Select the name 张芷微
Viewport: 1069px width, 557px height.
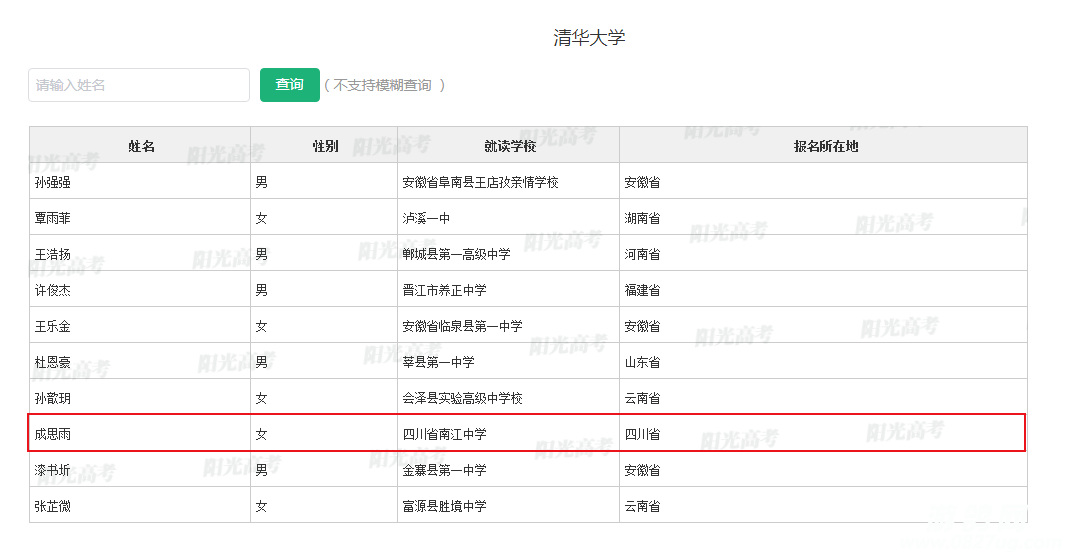tap(52, 507)
